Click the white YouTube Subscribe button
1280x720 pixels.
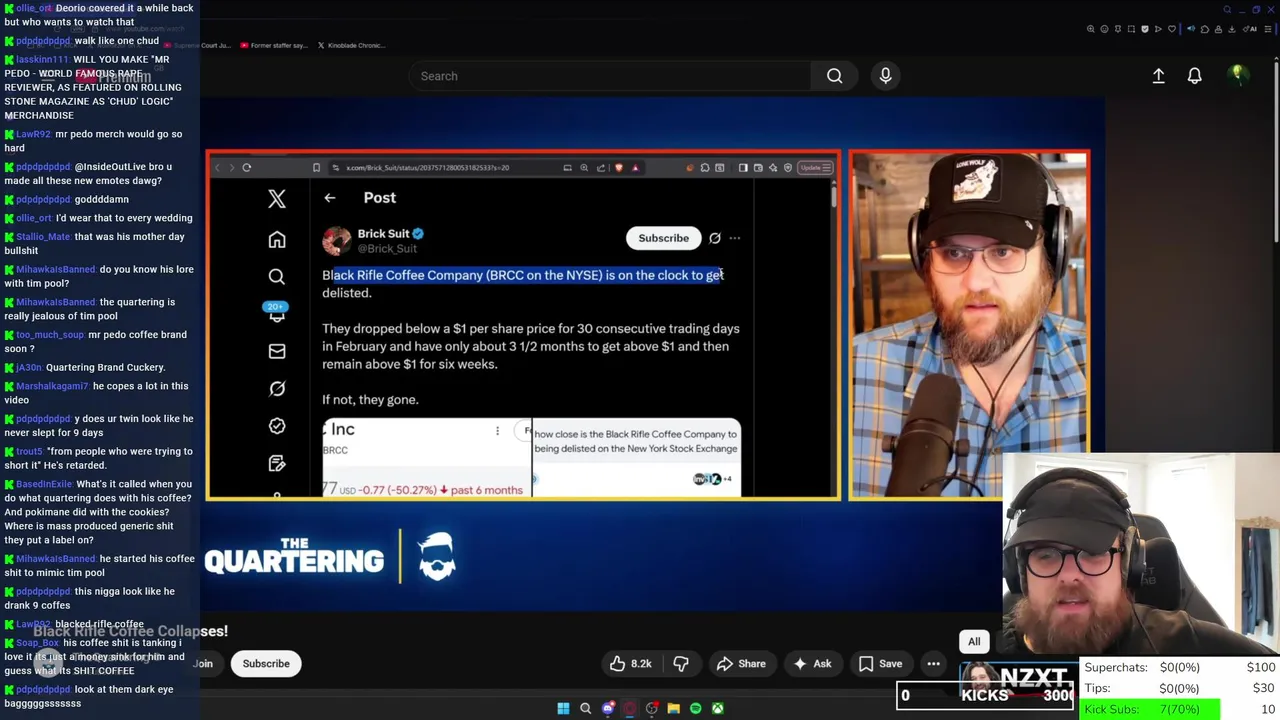266,664
